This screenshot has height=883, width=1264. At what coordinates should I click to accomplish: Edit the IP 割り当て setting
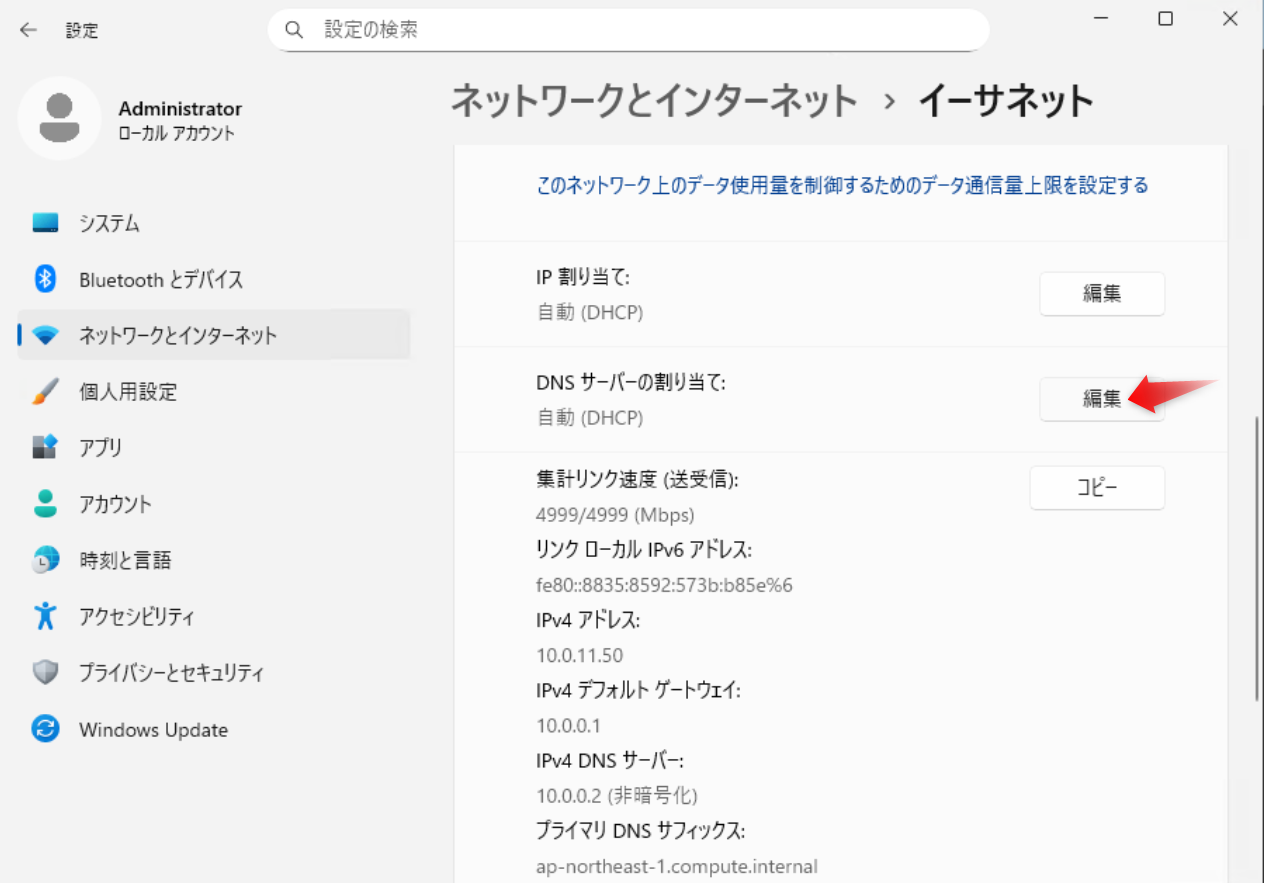tap(1101, 294)
